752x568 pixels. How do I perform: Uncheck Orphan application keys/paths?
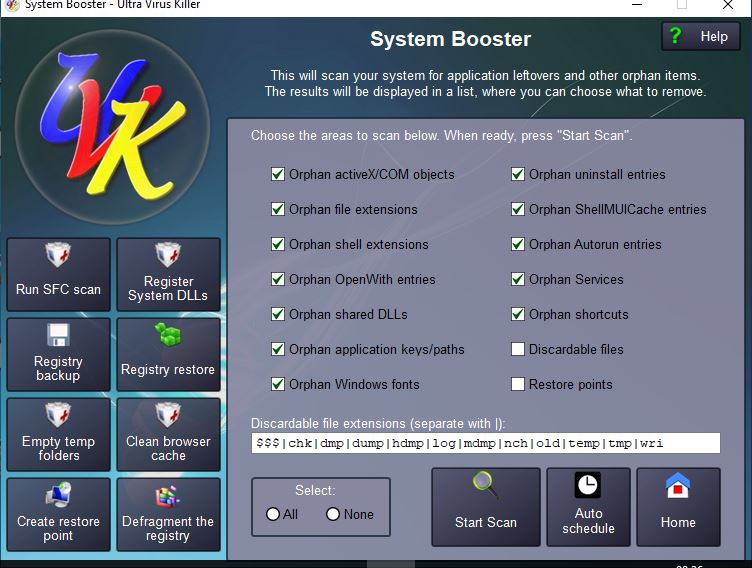point(278,349)
